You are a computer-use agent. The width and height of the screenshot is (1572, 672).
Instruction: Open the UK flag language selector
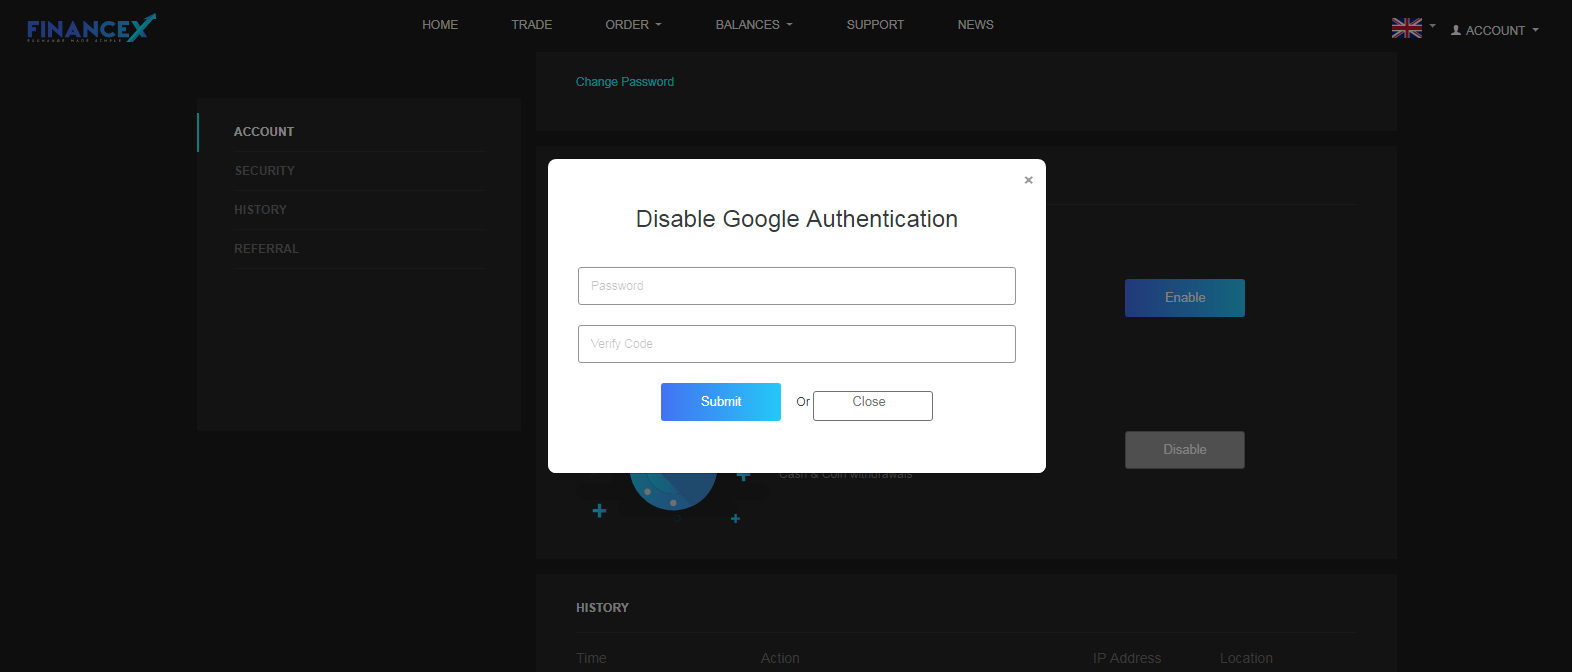click(1413, 28)
